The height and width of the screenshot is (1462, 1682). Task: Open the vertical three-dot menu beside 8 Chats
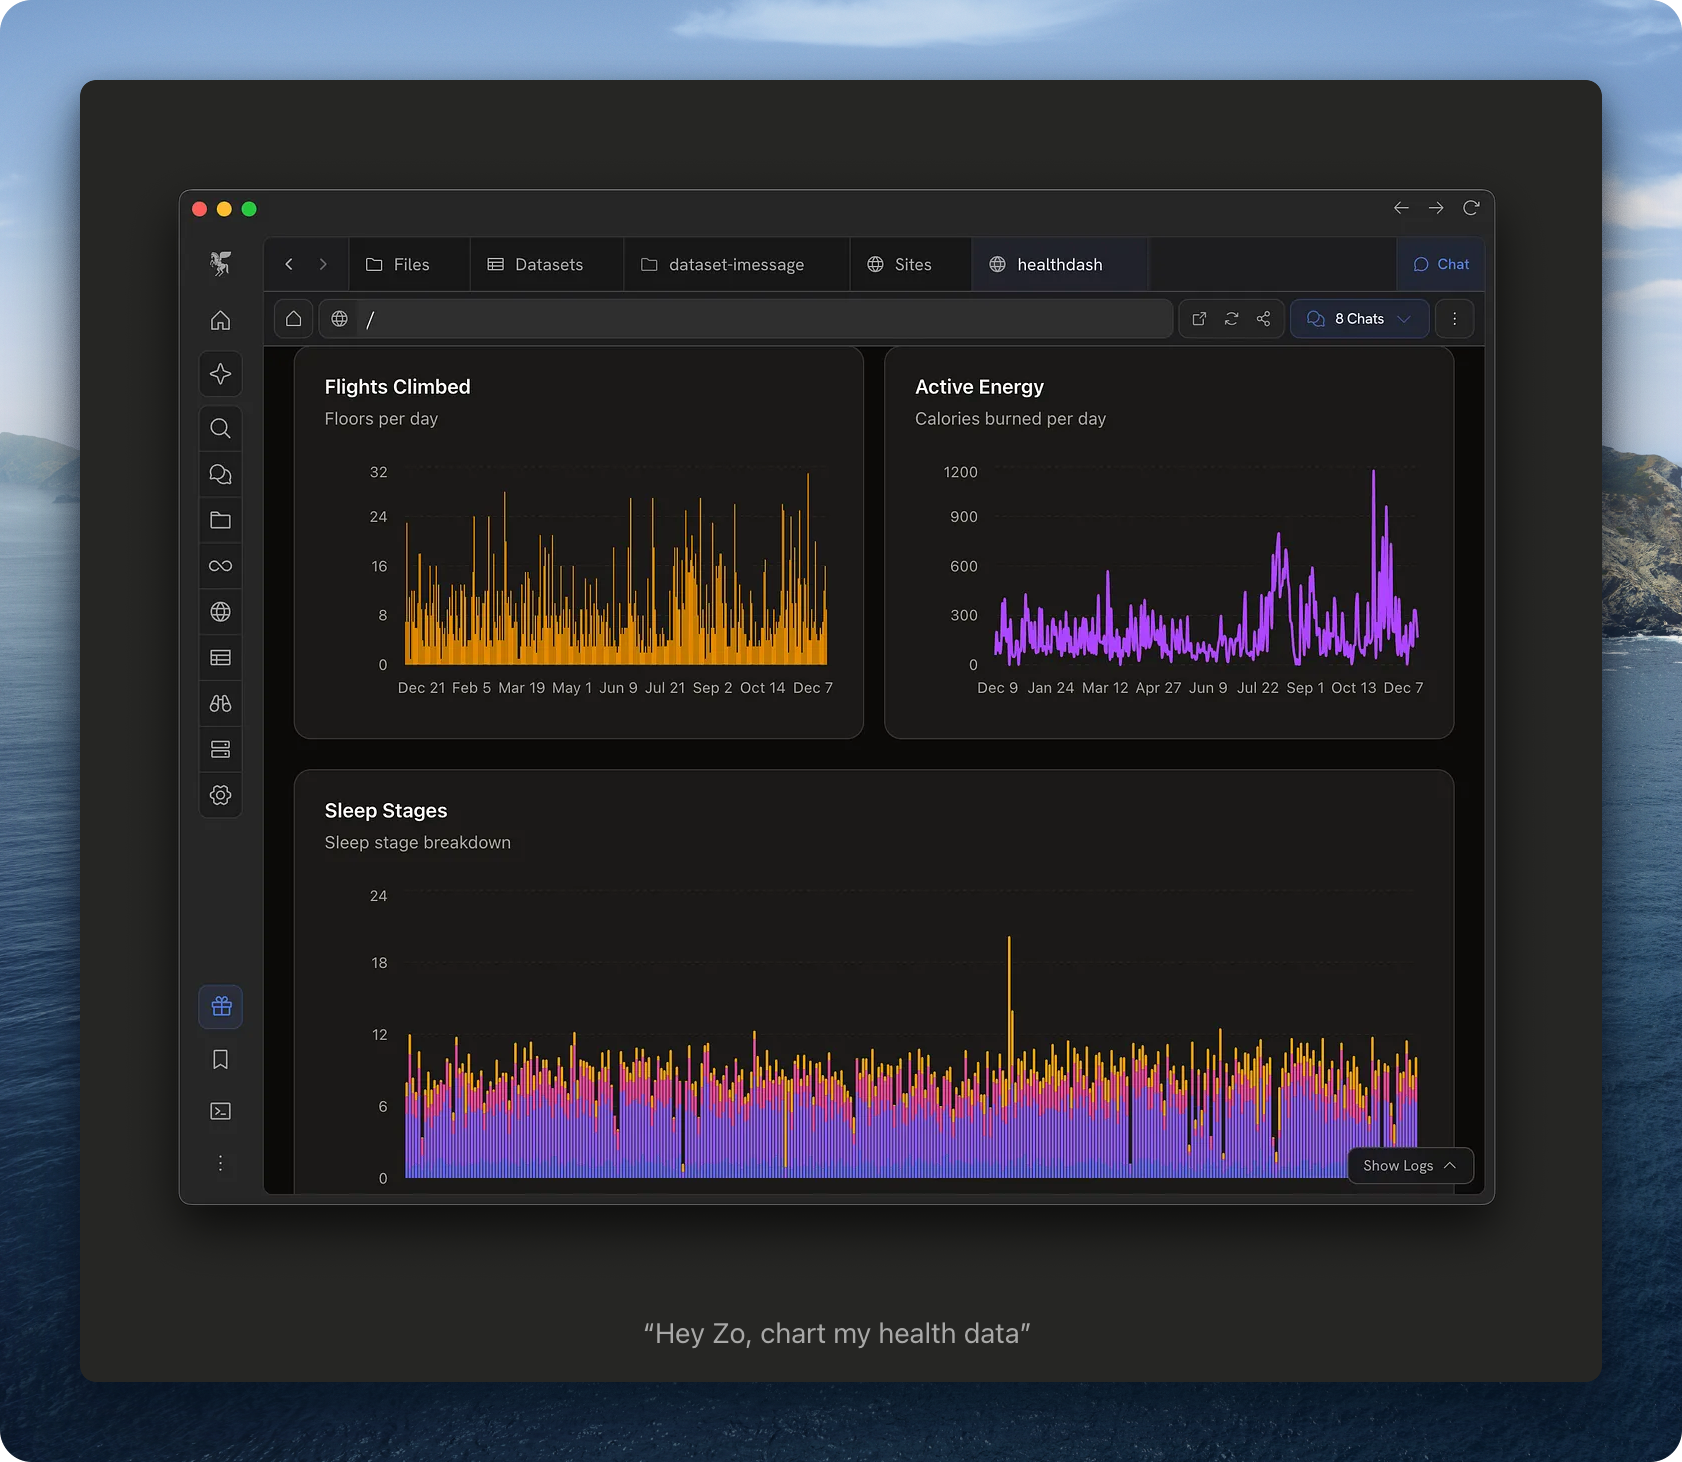(1455, 319)
